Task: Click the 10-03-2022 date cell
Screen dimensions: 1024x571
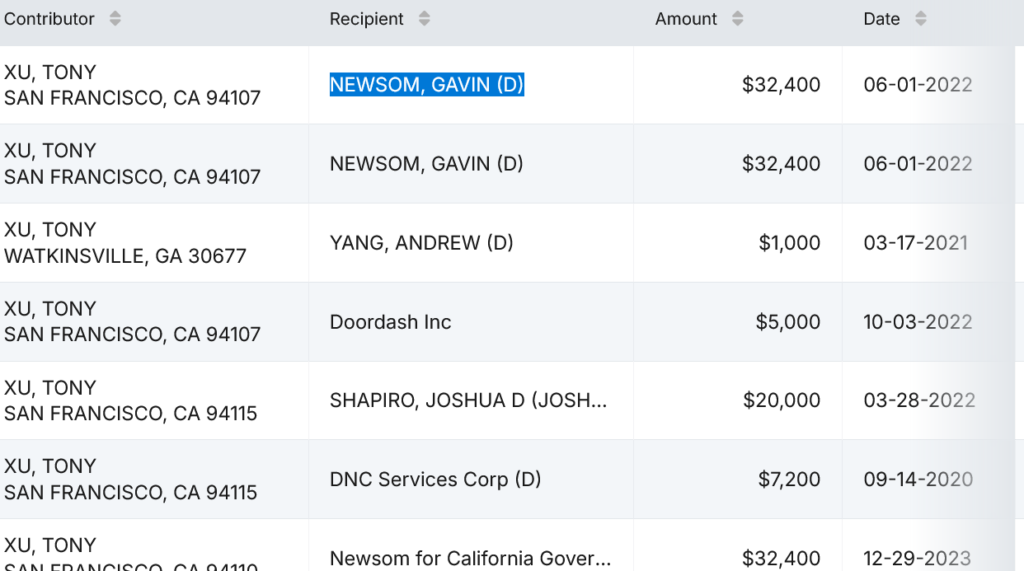Action: coord(917,322)
